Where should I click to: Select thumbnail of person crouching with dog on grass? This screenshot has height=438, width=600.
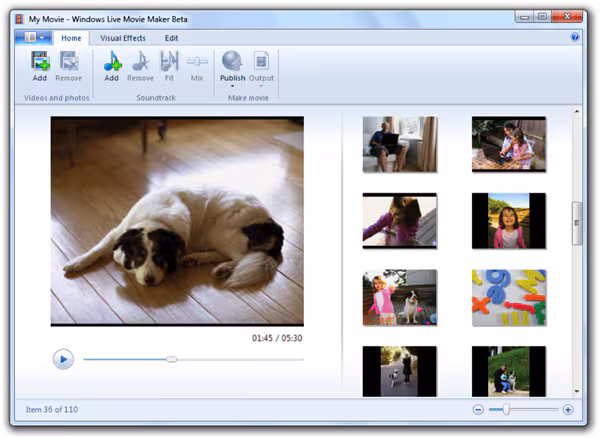pos(509,371)
